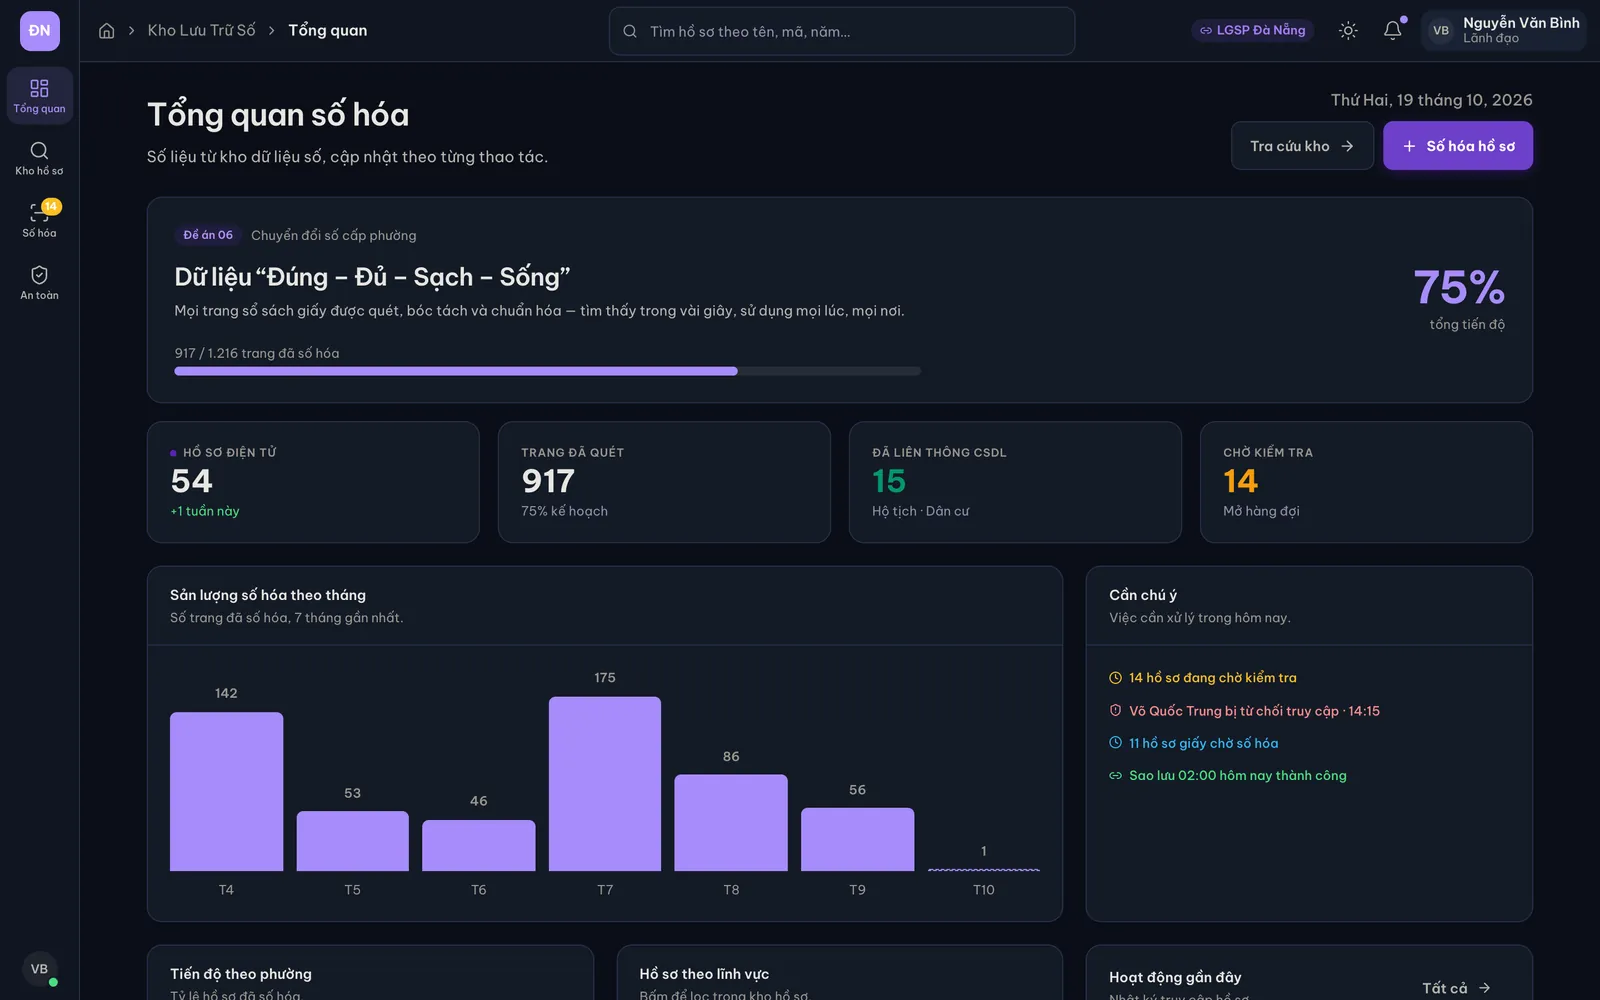Click Tất cả in Hoạt động gần đây
This screenshot has width=1600, height=1000.
coord(1456,988)
